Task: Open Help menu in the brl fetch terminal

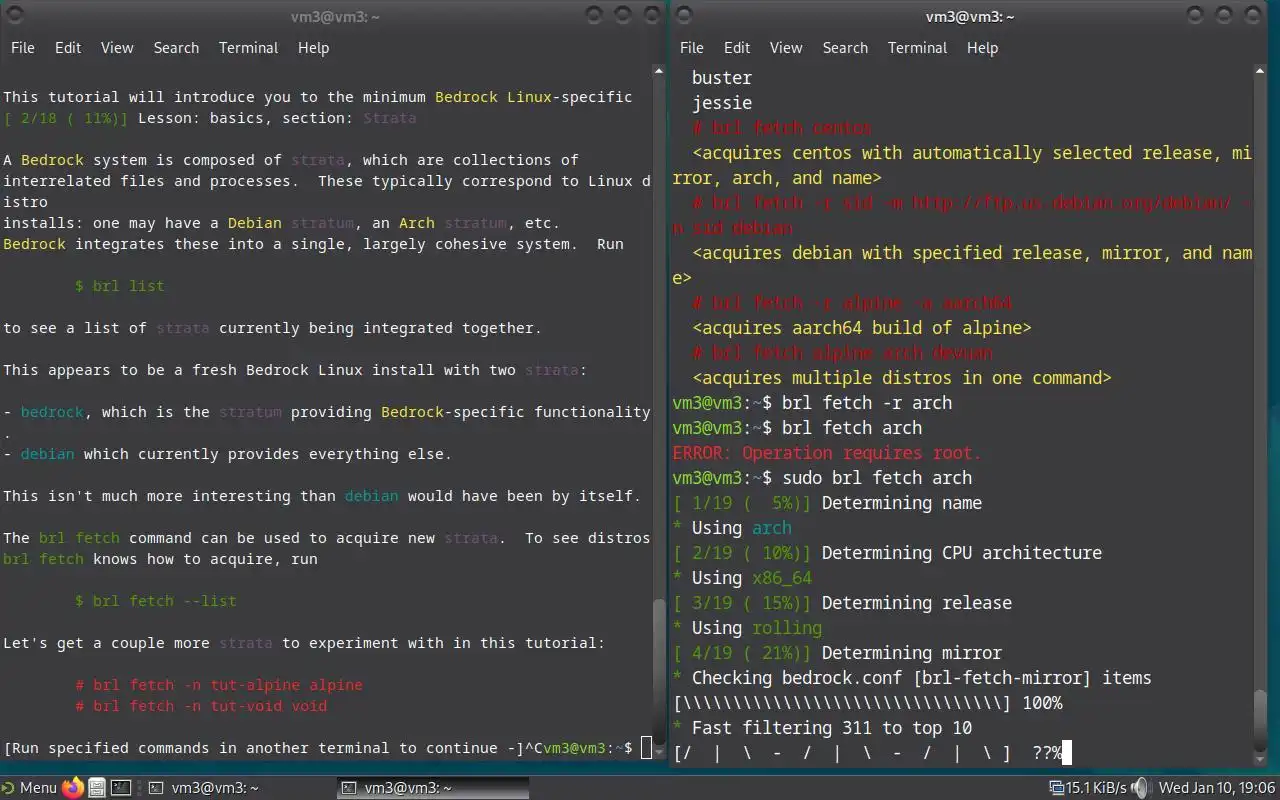Action: coord(982,48)
